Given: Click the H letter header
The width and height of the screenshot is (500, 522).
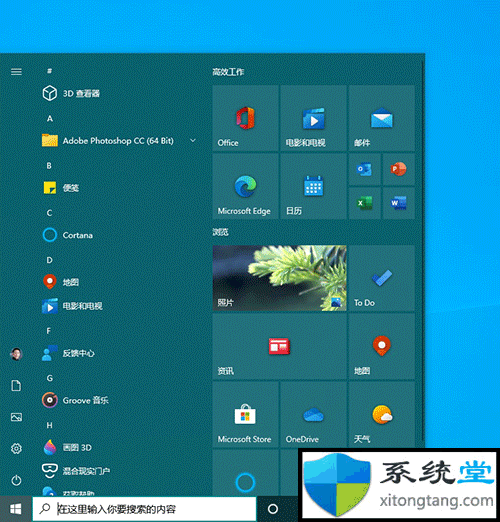Looking at the screenshot, I should click(49, 425).
